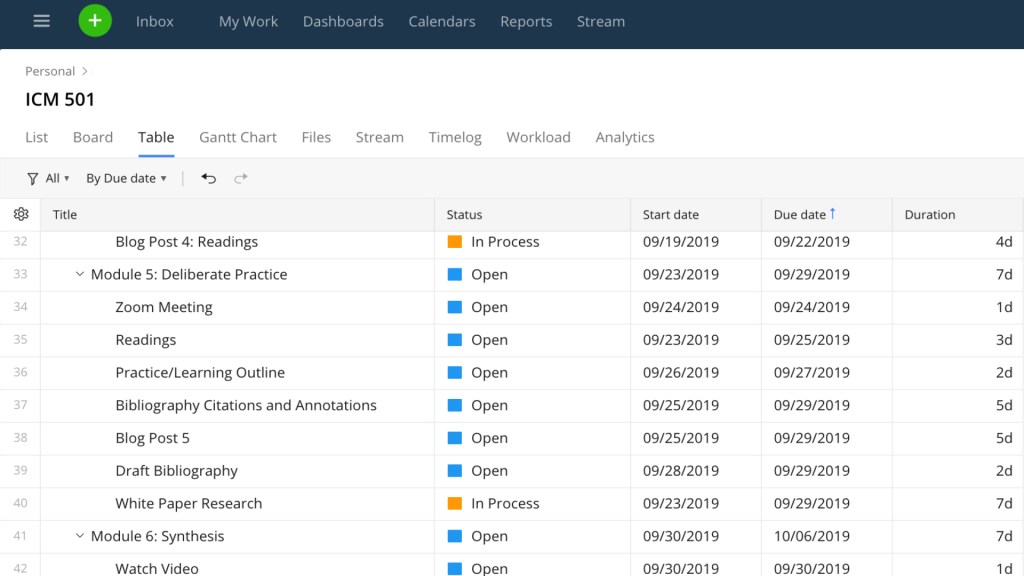Click the filter funnel icon
Image resolution: width=1024 pixels, height=576 pixels.
tap(33, 178)
